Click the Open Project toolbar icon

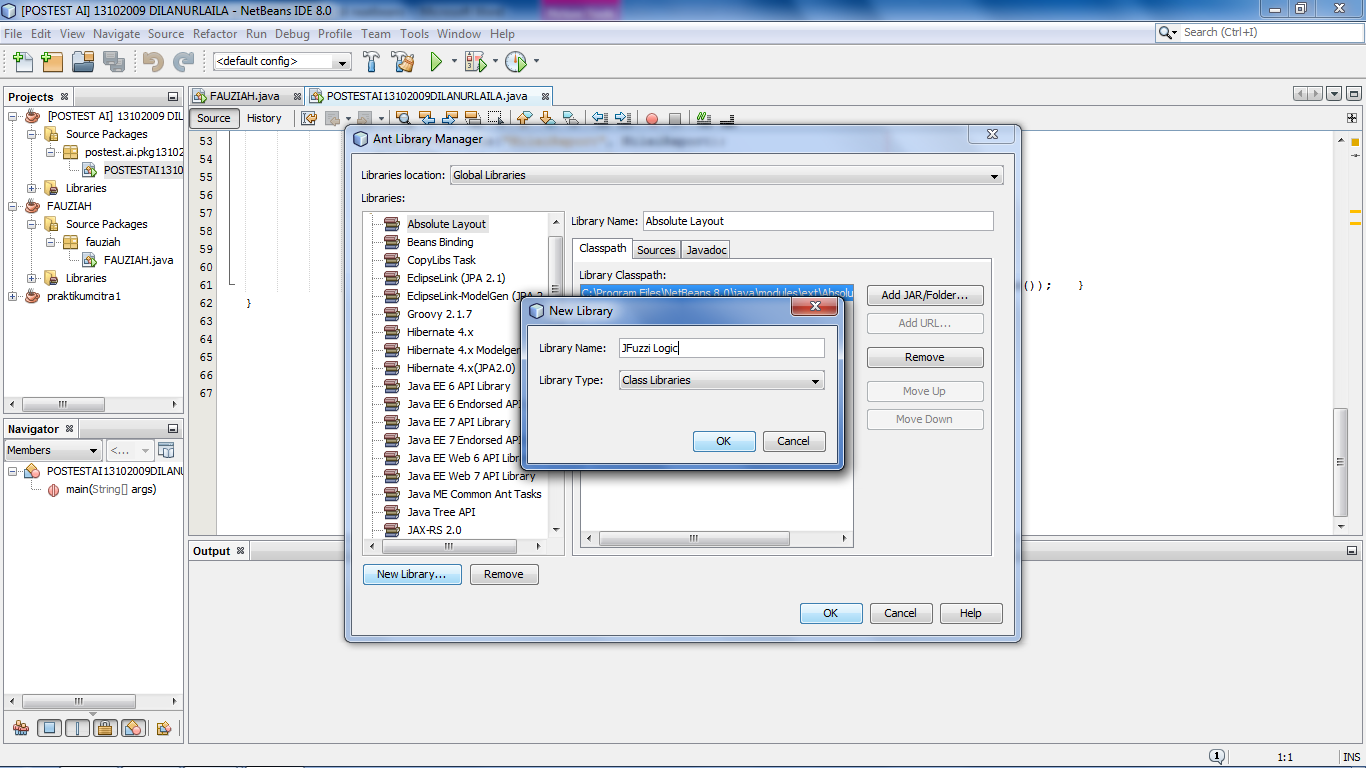83,62
